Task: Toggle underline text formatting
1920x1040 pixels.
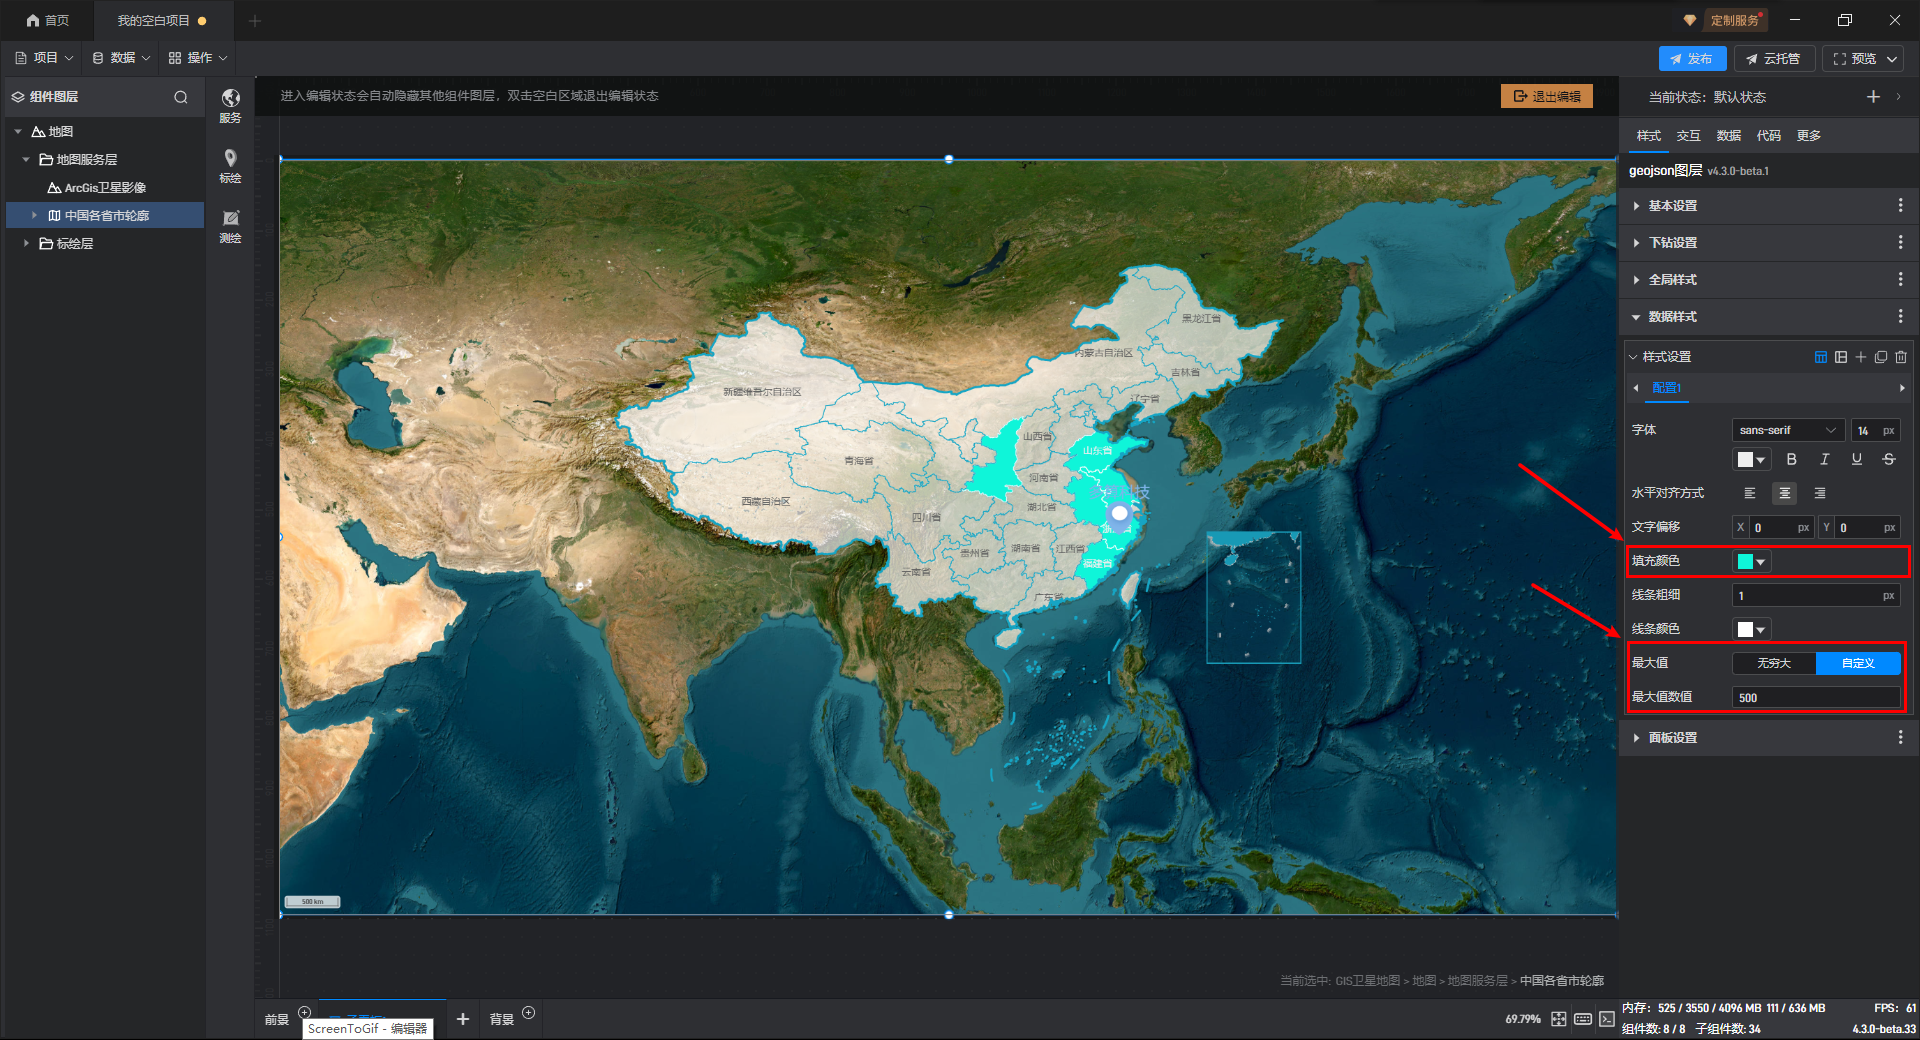Action: pyautogui.click(x=1857, y=460)
